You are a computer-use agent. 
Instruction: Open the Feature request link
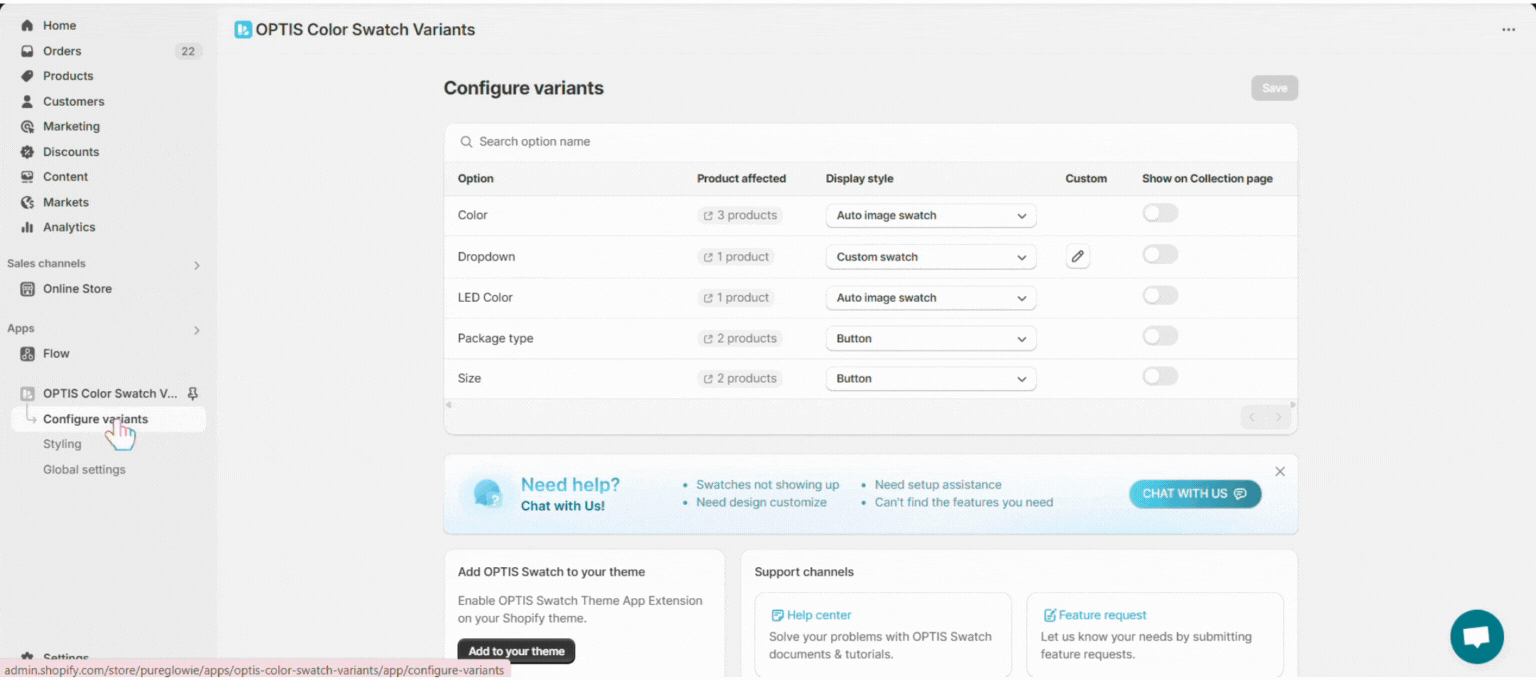pyautogui.click(x=1095, y=616)
